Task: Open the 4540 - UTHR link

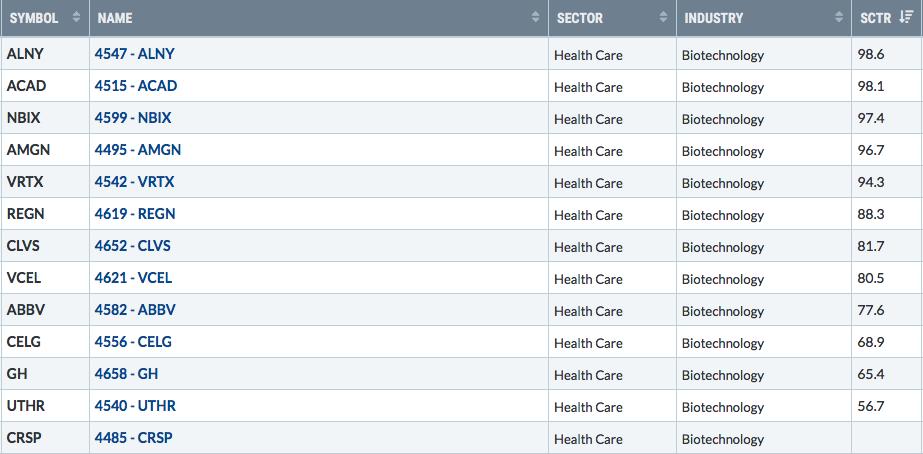Action: [x=135, y=406]
